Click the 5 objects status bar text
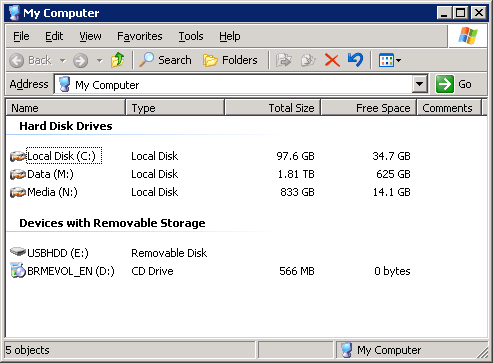 (27, 350)
